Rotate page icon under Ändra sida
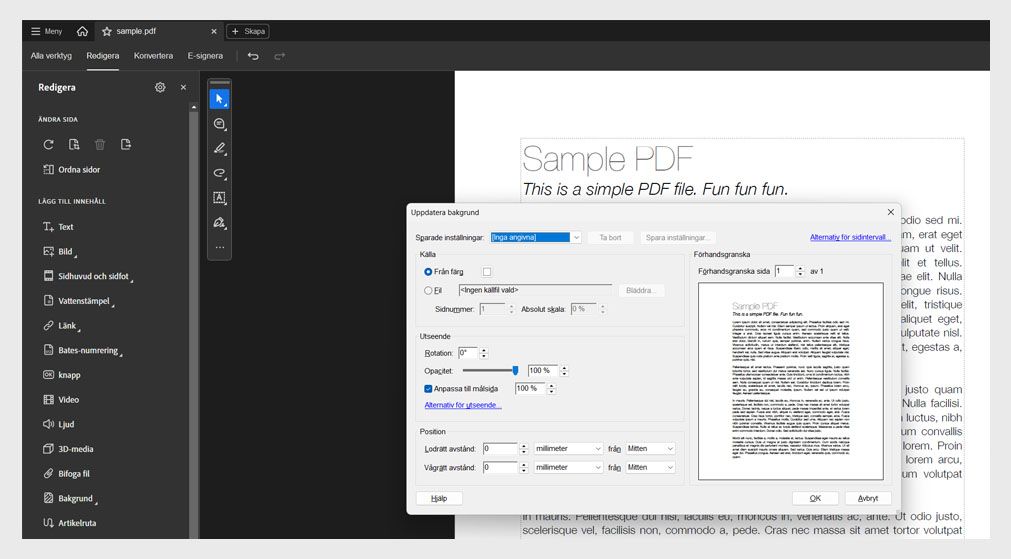Screen dimensions: 1011x559 tap(48, 144)
